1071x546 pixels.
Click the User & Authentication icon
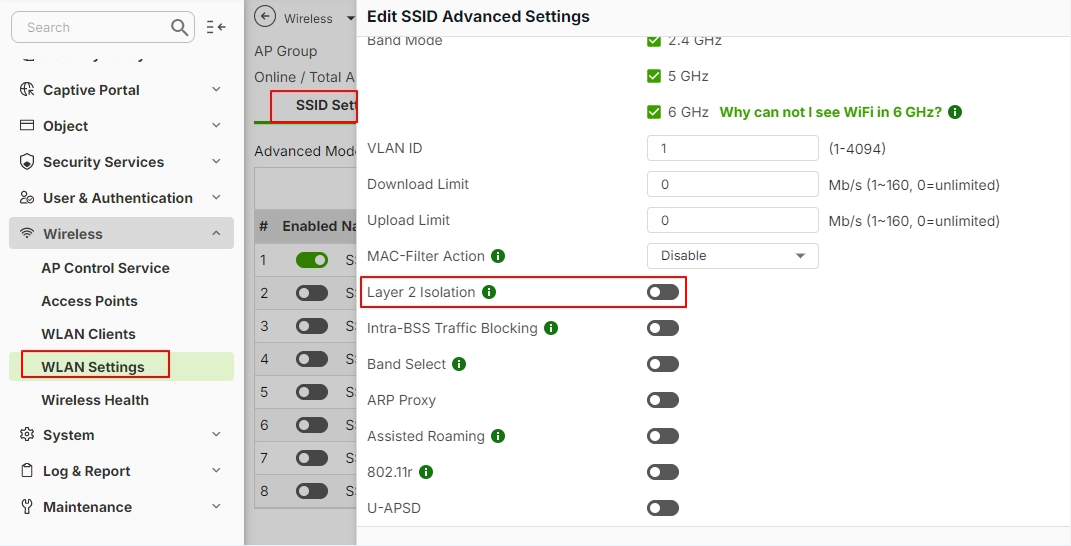27,197
